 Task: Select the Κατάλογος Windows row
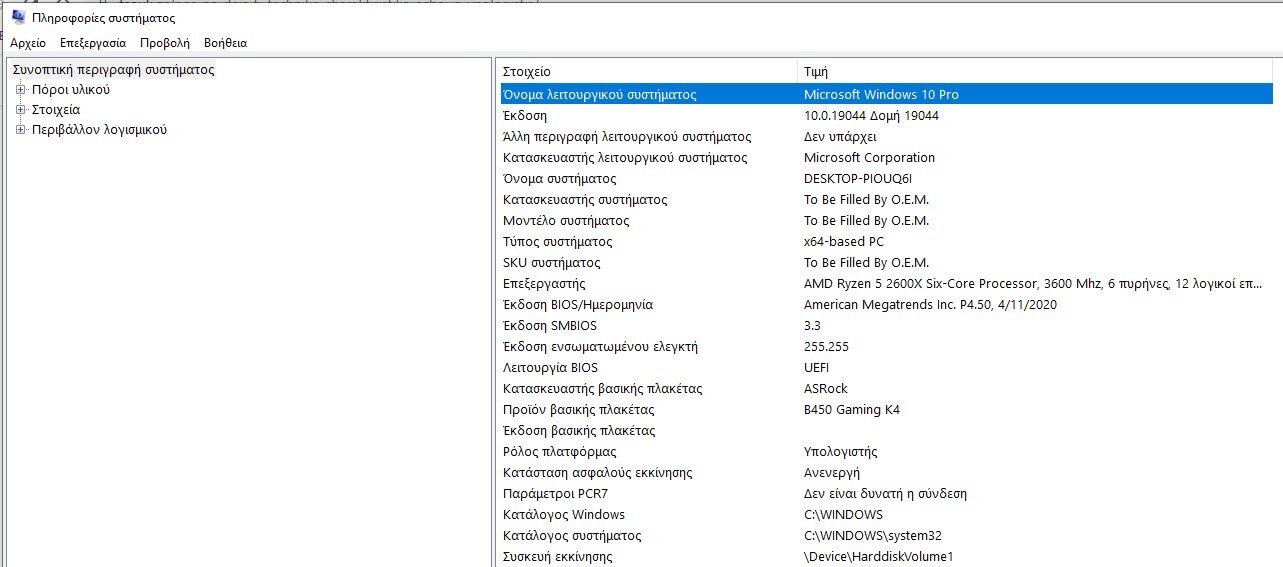pos(887,514)
